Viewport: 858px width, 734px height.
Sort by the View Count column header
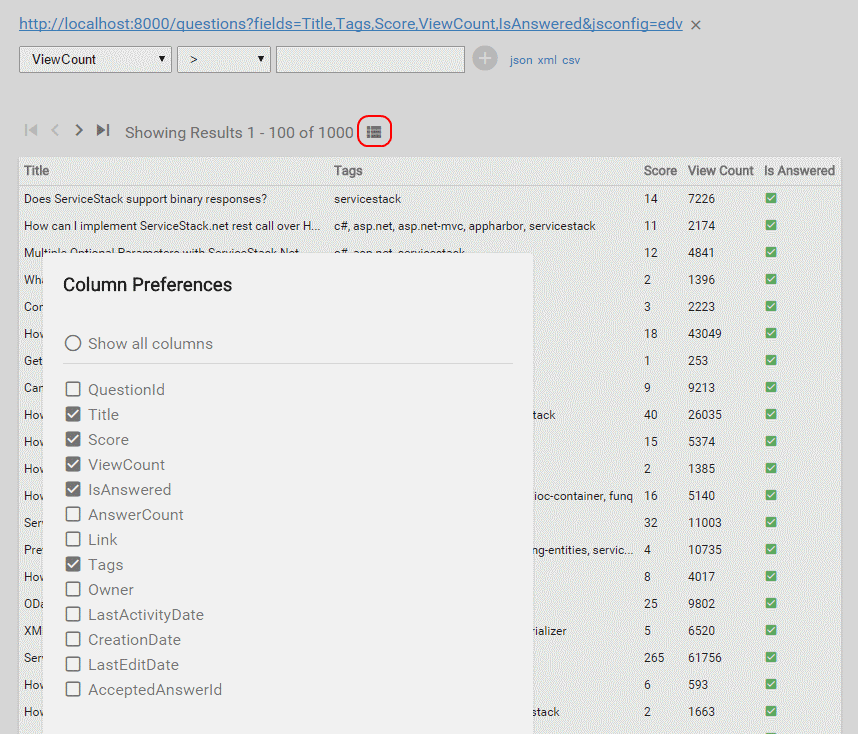(720, 171)
